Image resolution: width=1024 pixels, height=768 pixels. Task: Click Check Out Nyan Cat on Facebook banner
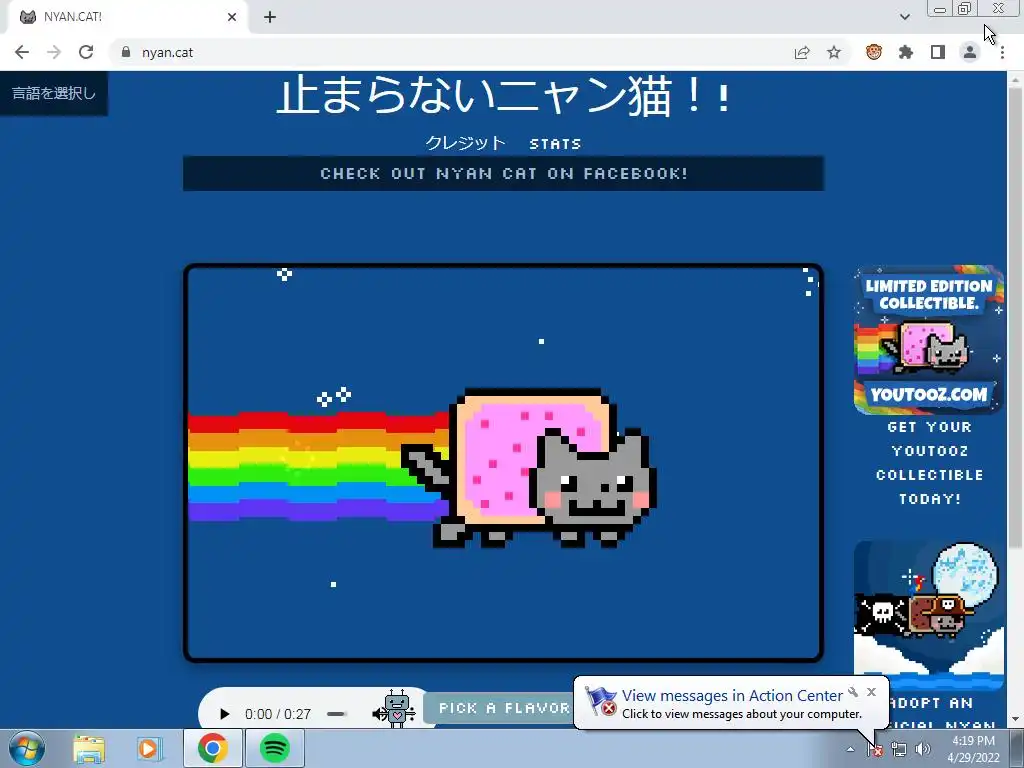click(504, 174)
